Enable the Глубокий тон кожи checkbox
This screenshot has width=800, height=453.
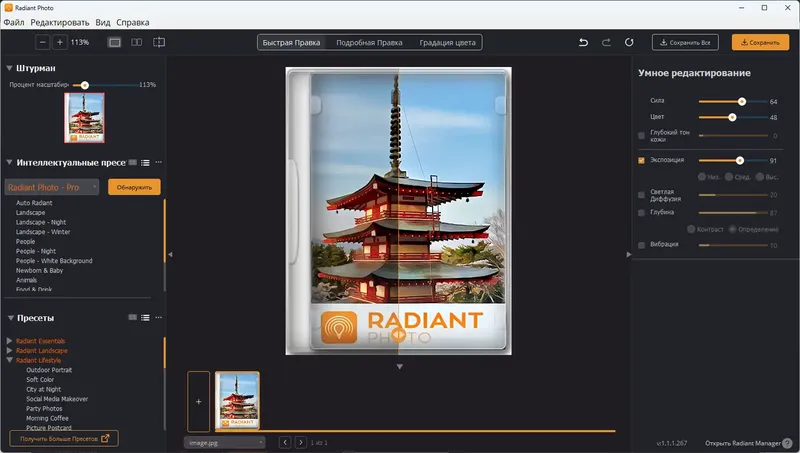[641, 135]
